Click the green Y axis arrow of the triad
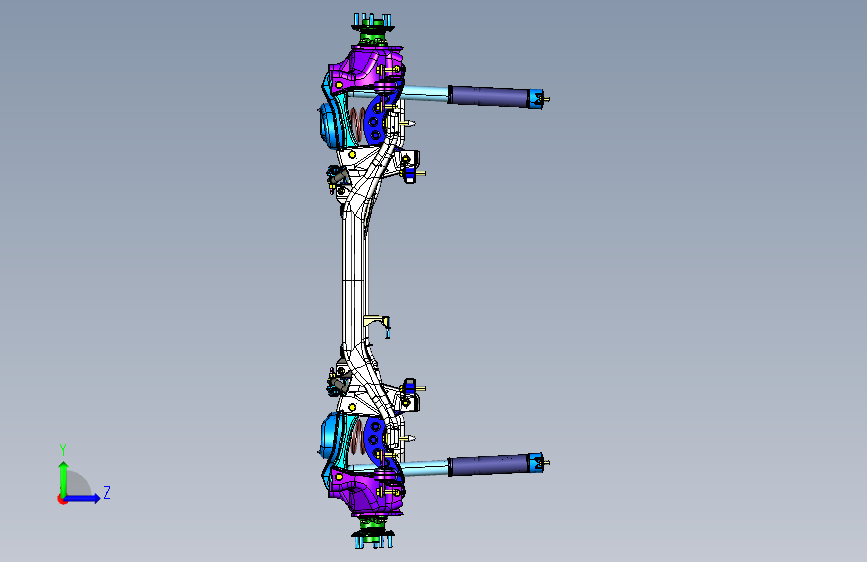Screen dimensions: 867x562 [x=64, y=479]
